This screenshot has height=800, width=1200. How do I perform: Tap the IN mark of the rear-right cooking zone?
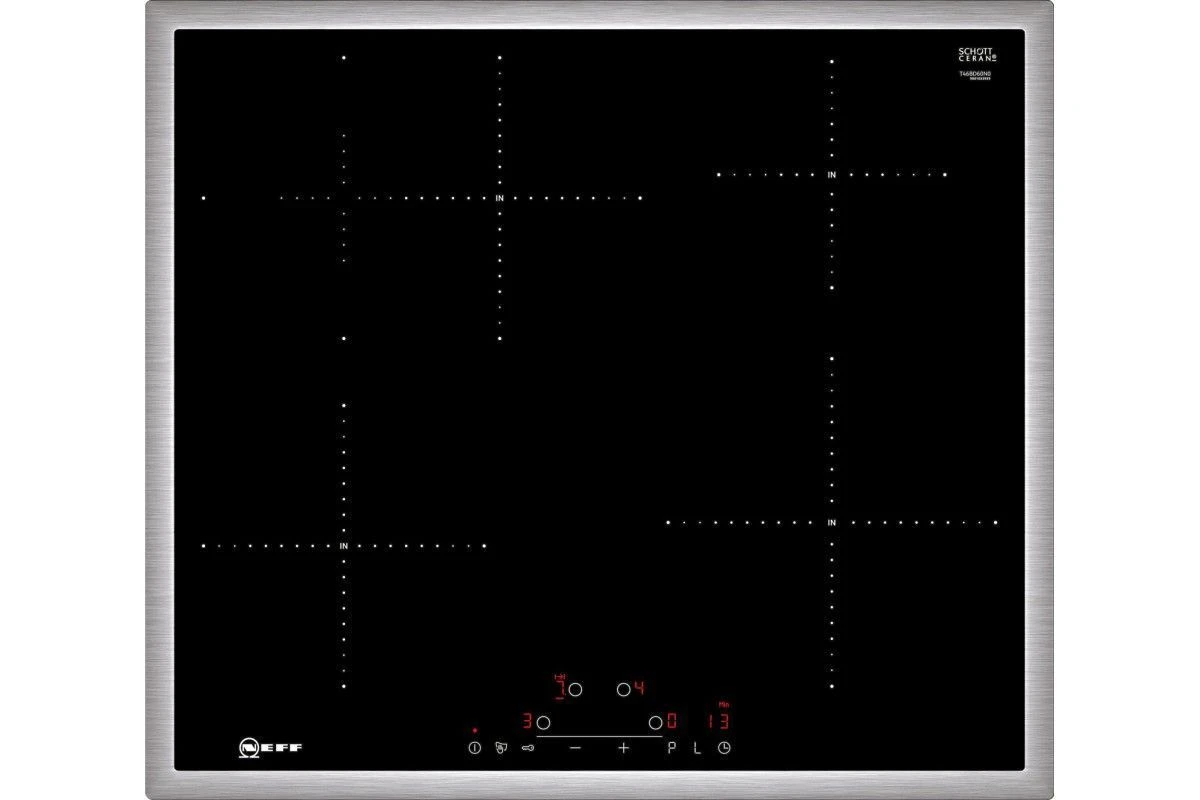click(831, 174)
